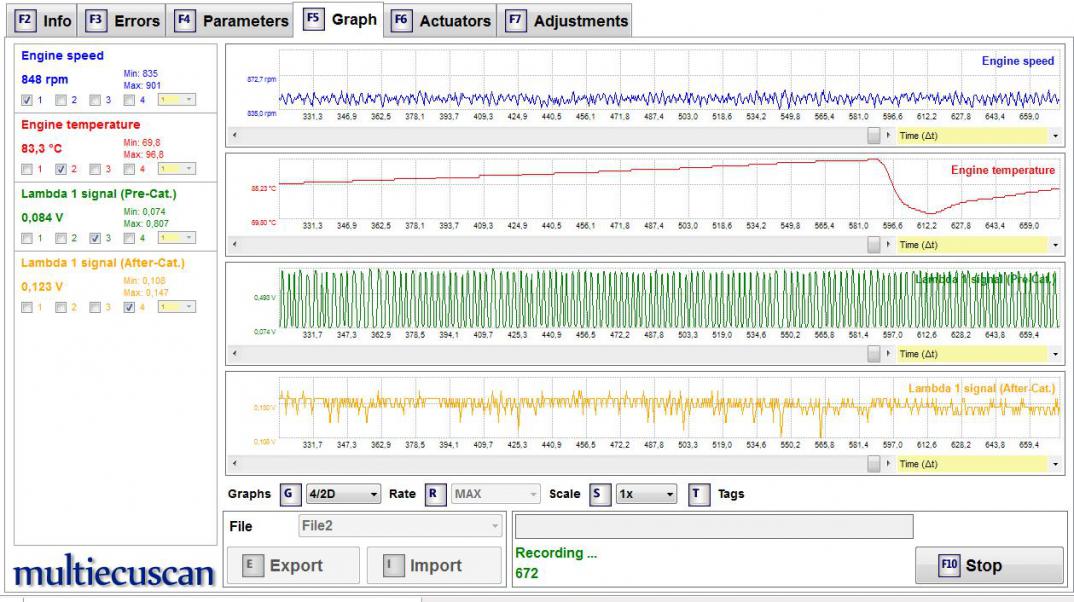Image resolution: width=1074 pixels, height=602 pixels.
Task: Click left scroll arrow under Engine speed graph
Action: click(x=233, y=133)
